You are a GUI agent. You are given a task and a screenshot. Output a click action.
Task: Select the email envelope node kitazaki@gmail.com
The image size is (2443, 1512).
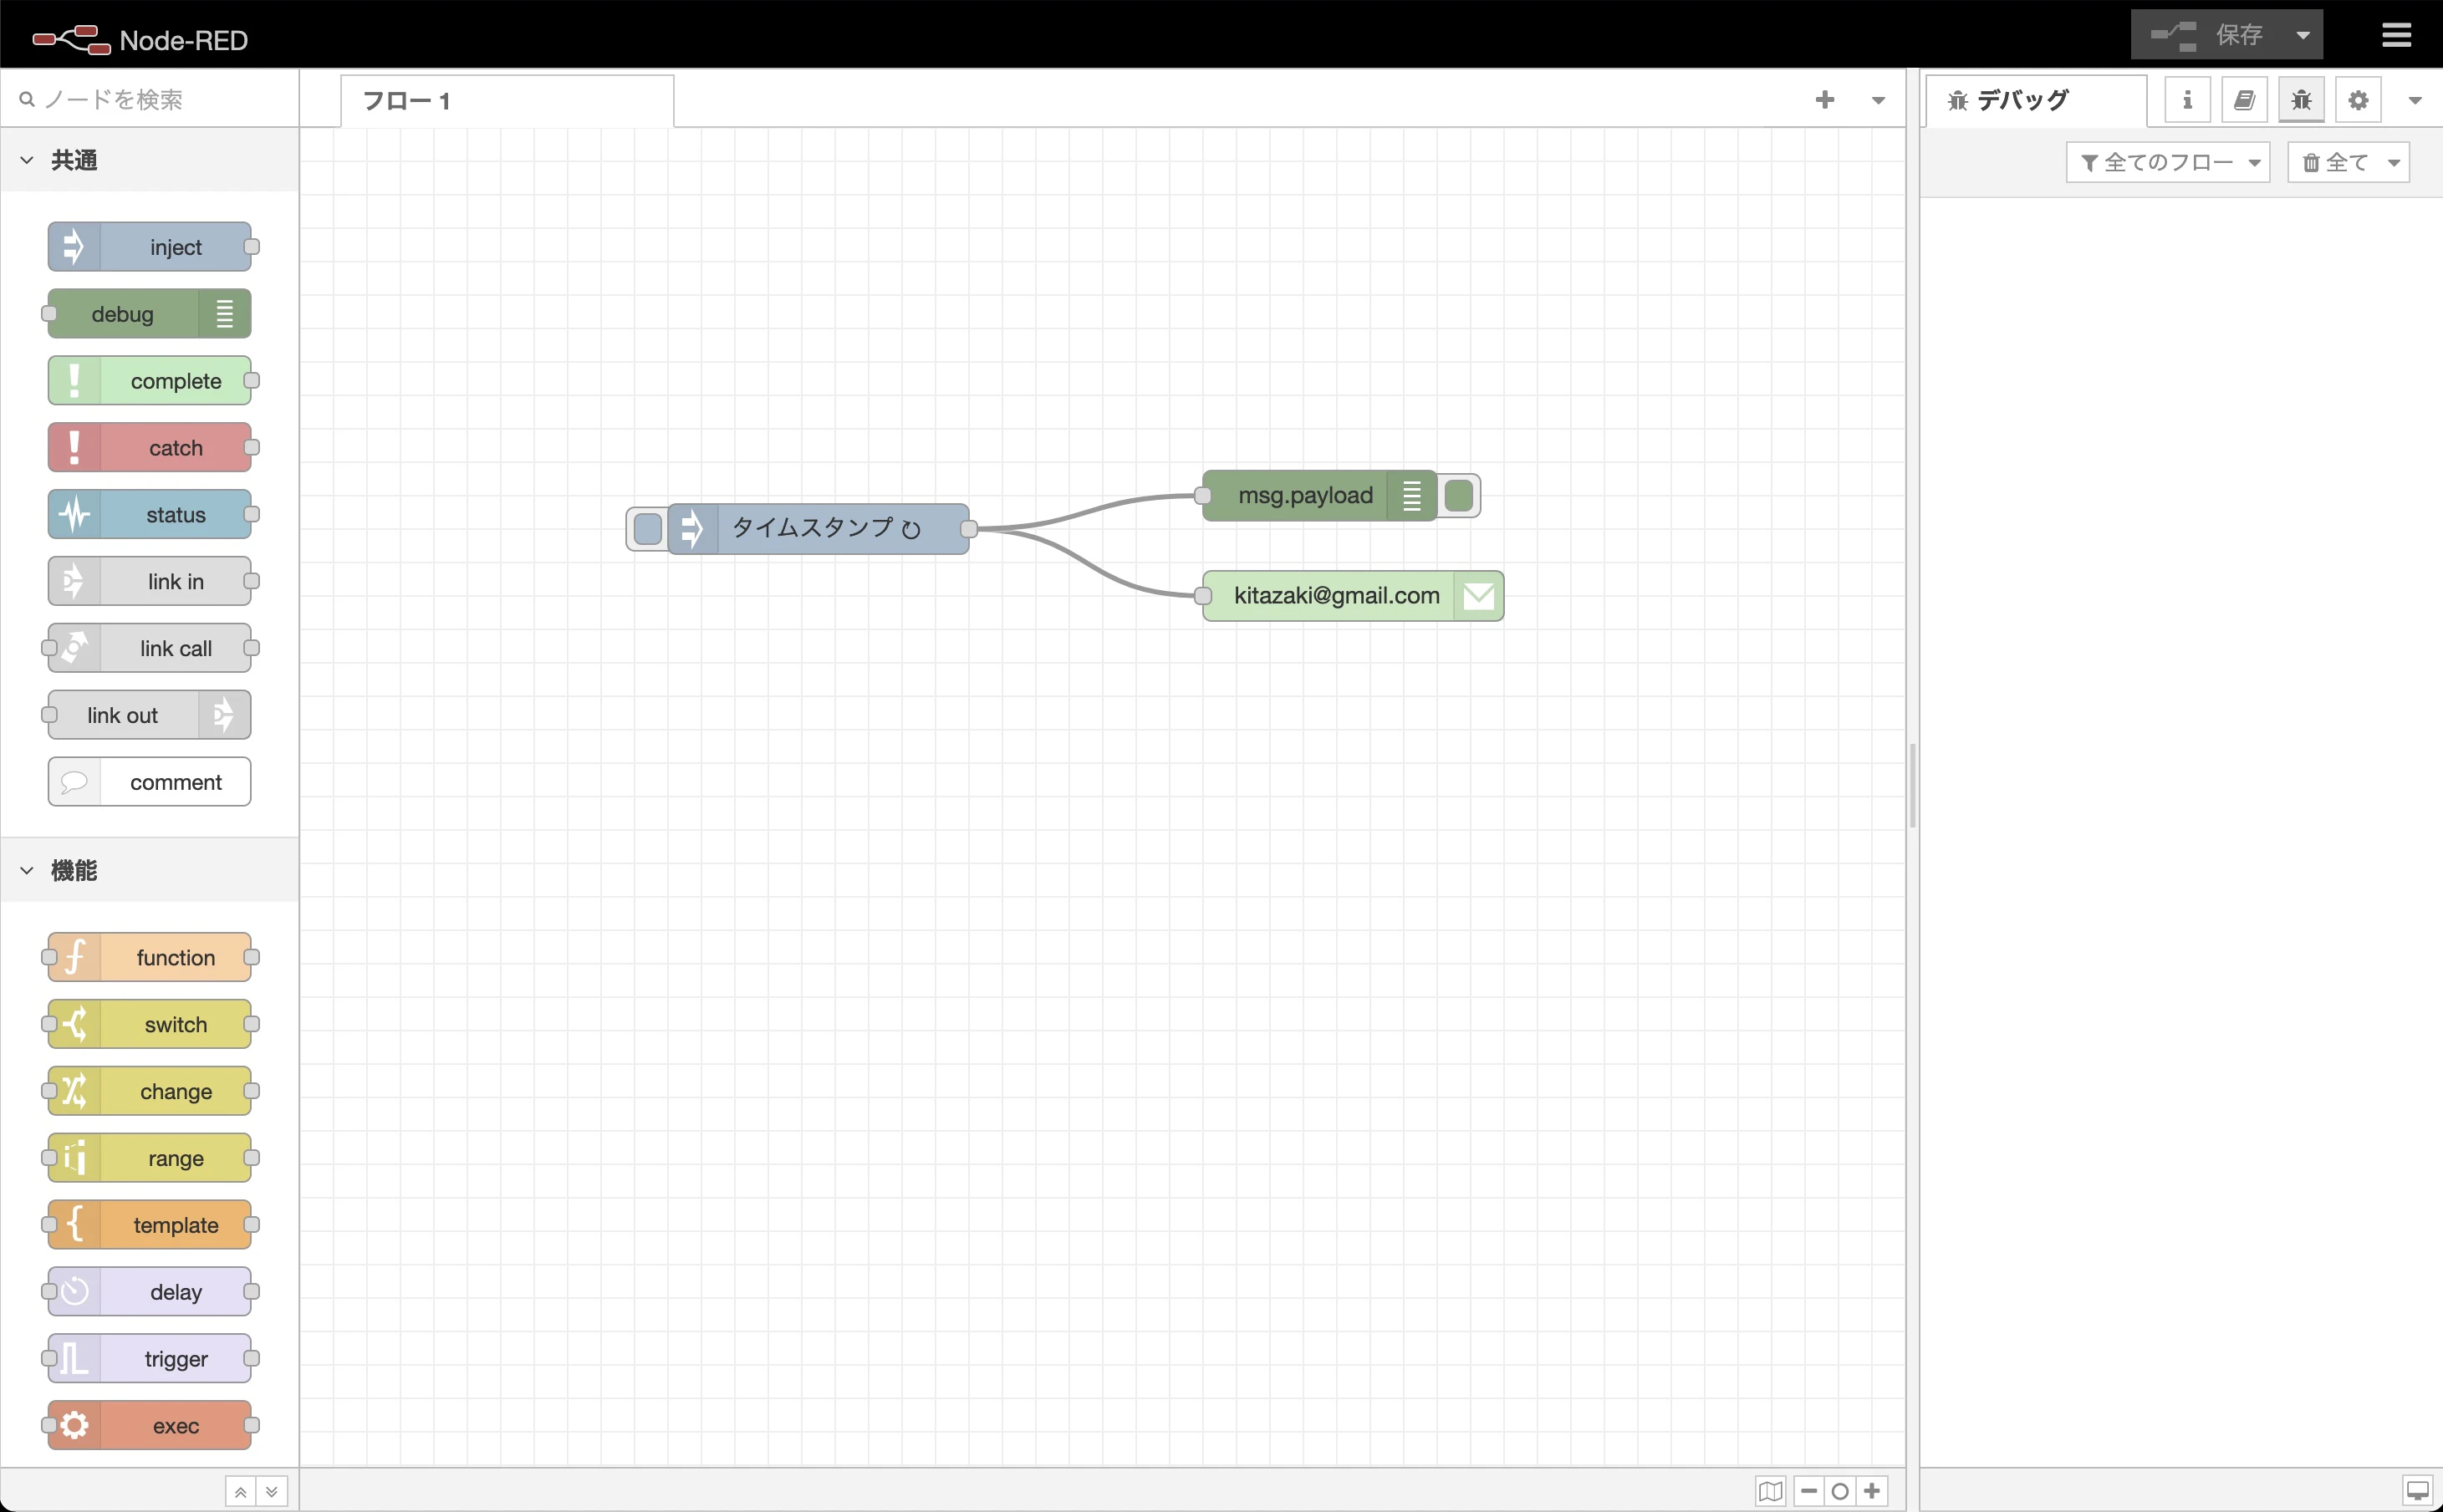coord(1353,596)
